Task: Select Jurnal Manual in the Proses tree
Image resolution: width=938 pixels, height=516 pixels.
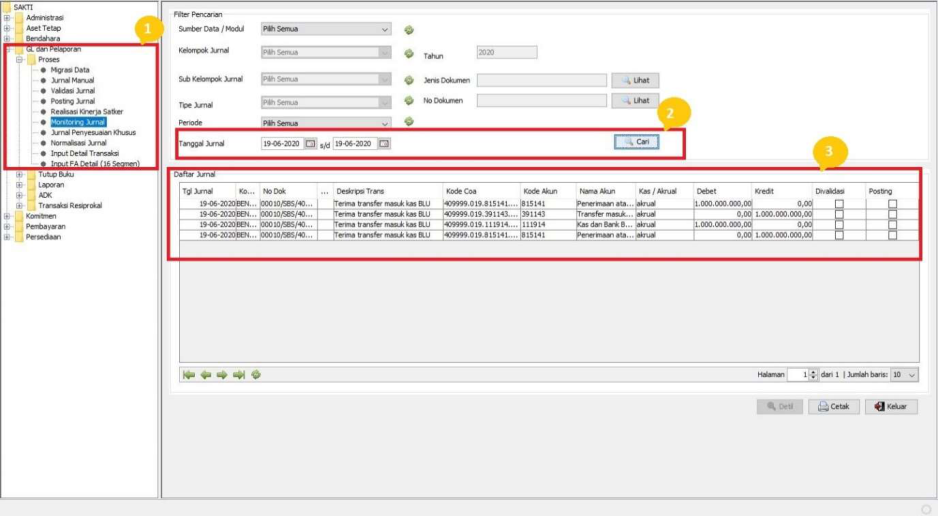Action: pyautogui.click(x=72, y=80)
